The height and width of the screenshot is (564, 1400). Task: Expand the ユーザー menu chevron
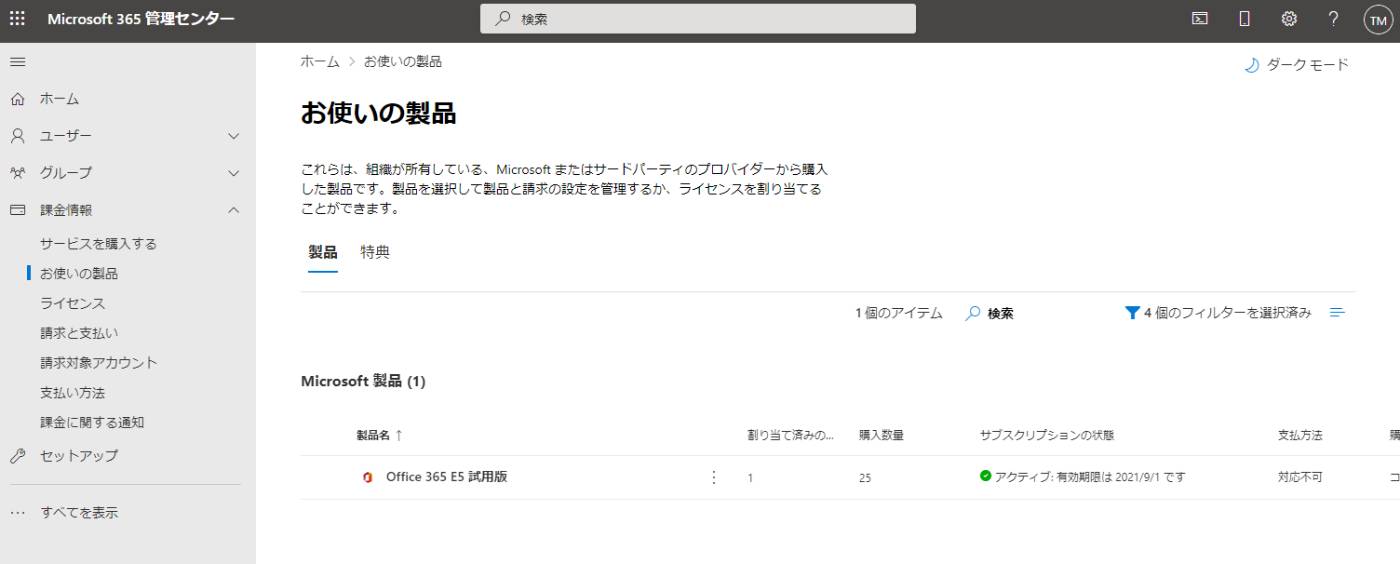click(234, 136)
